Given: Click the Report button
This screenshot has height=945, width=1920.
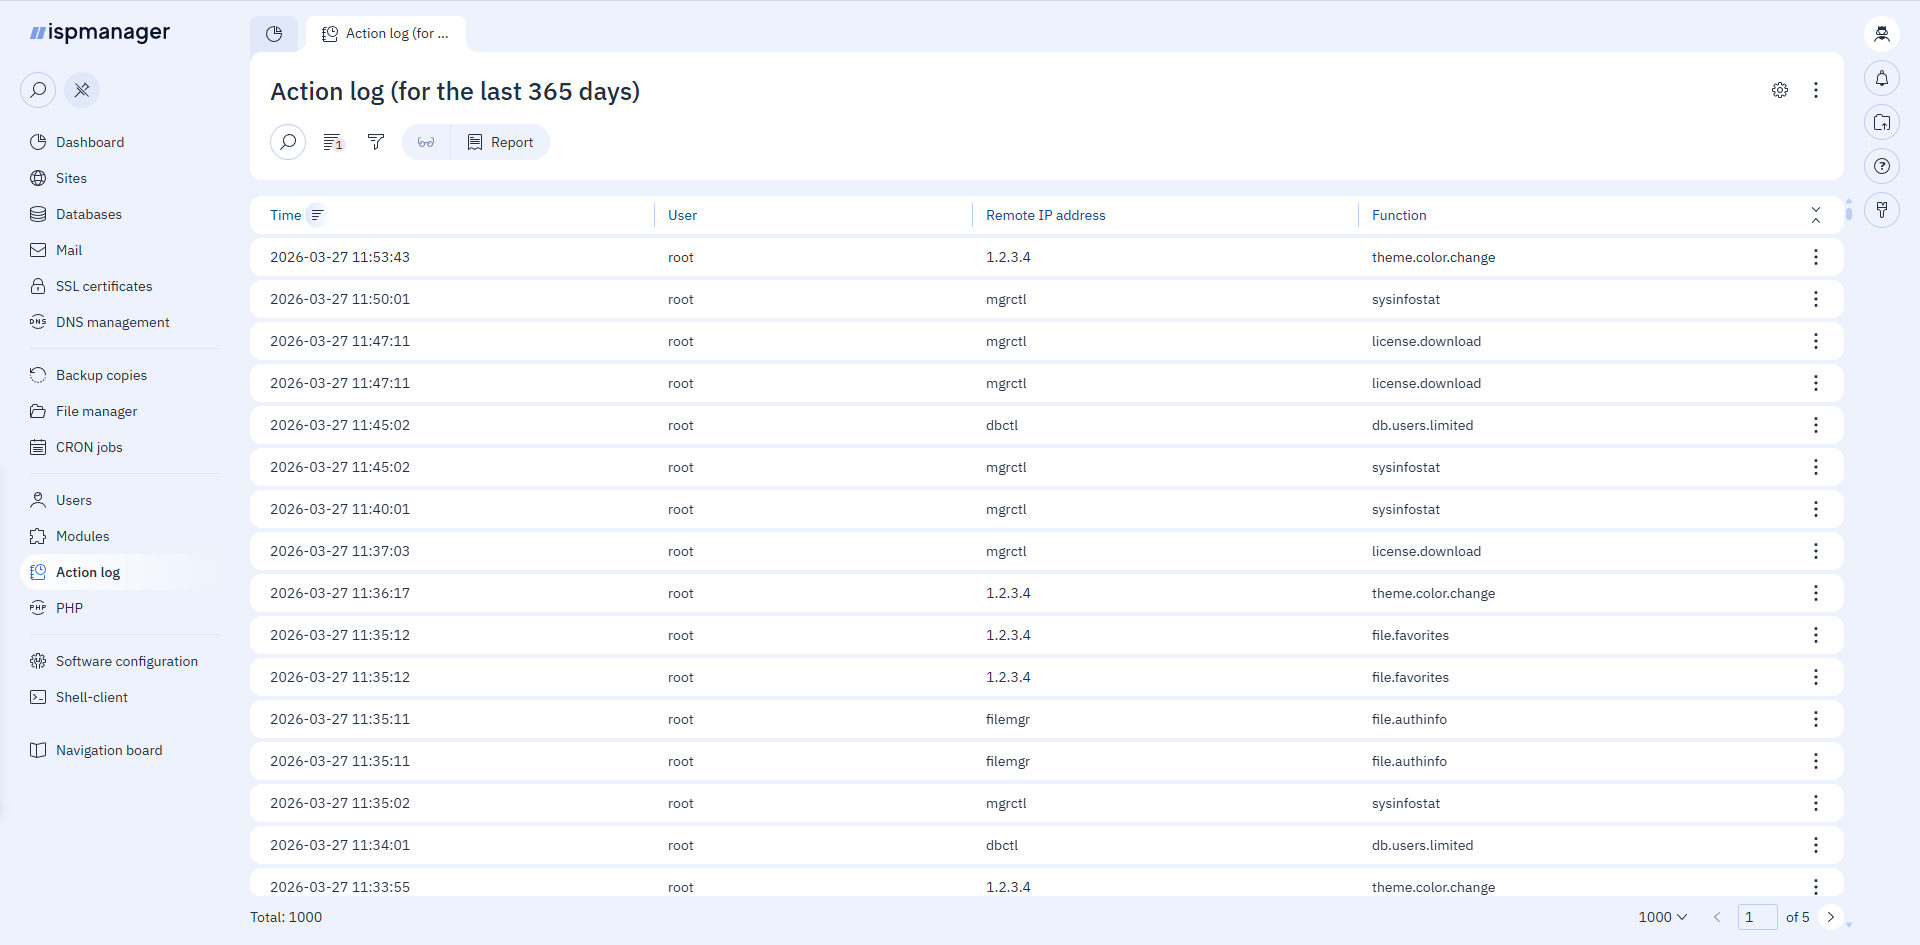Looking at the screenshot, I should (500, 142).
